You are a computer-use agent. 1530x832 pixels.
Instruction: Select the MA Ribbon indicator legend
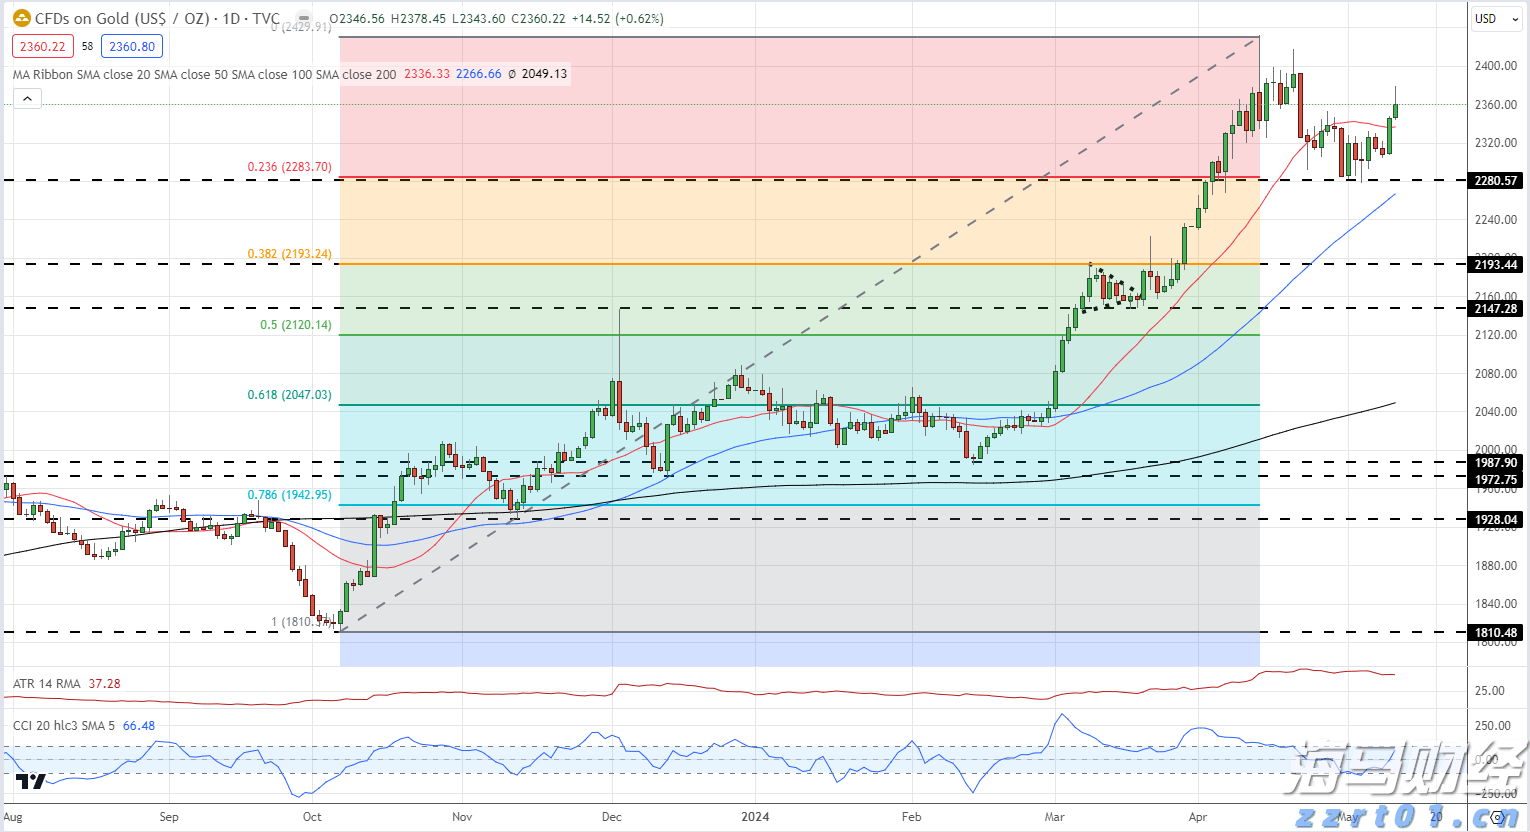point(204,74)
